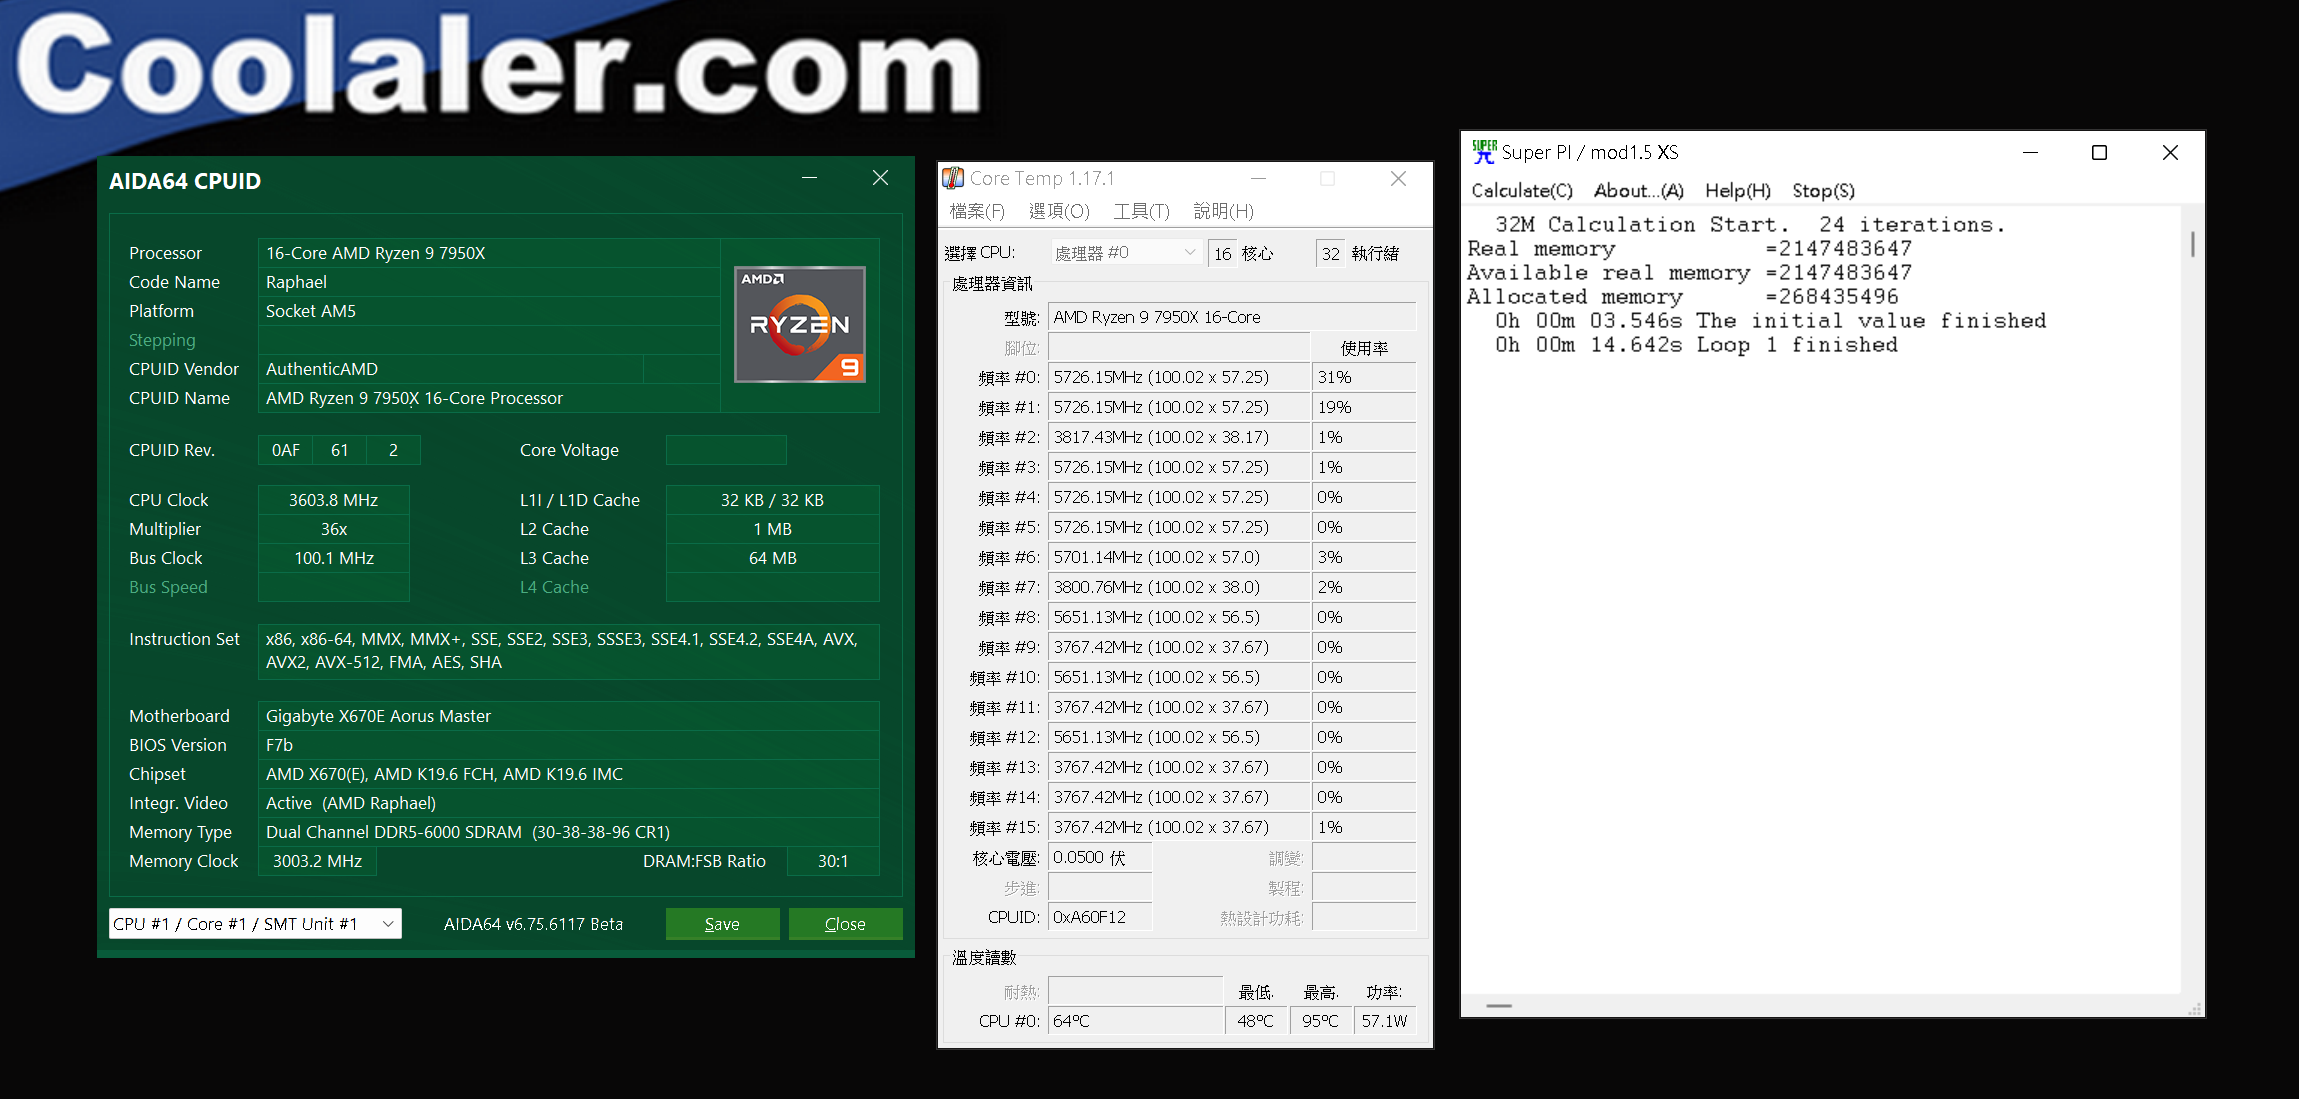
Task: Click the 0xA60F12 CPUID field in Core Temp
Action: (x=1099, y=917)
